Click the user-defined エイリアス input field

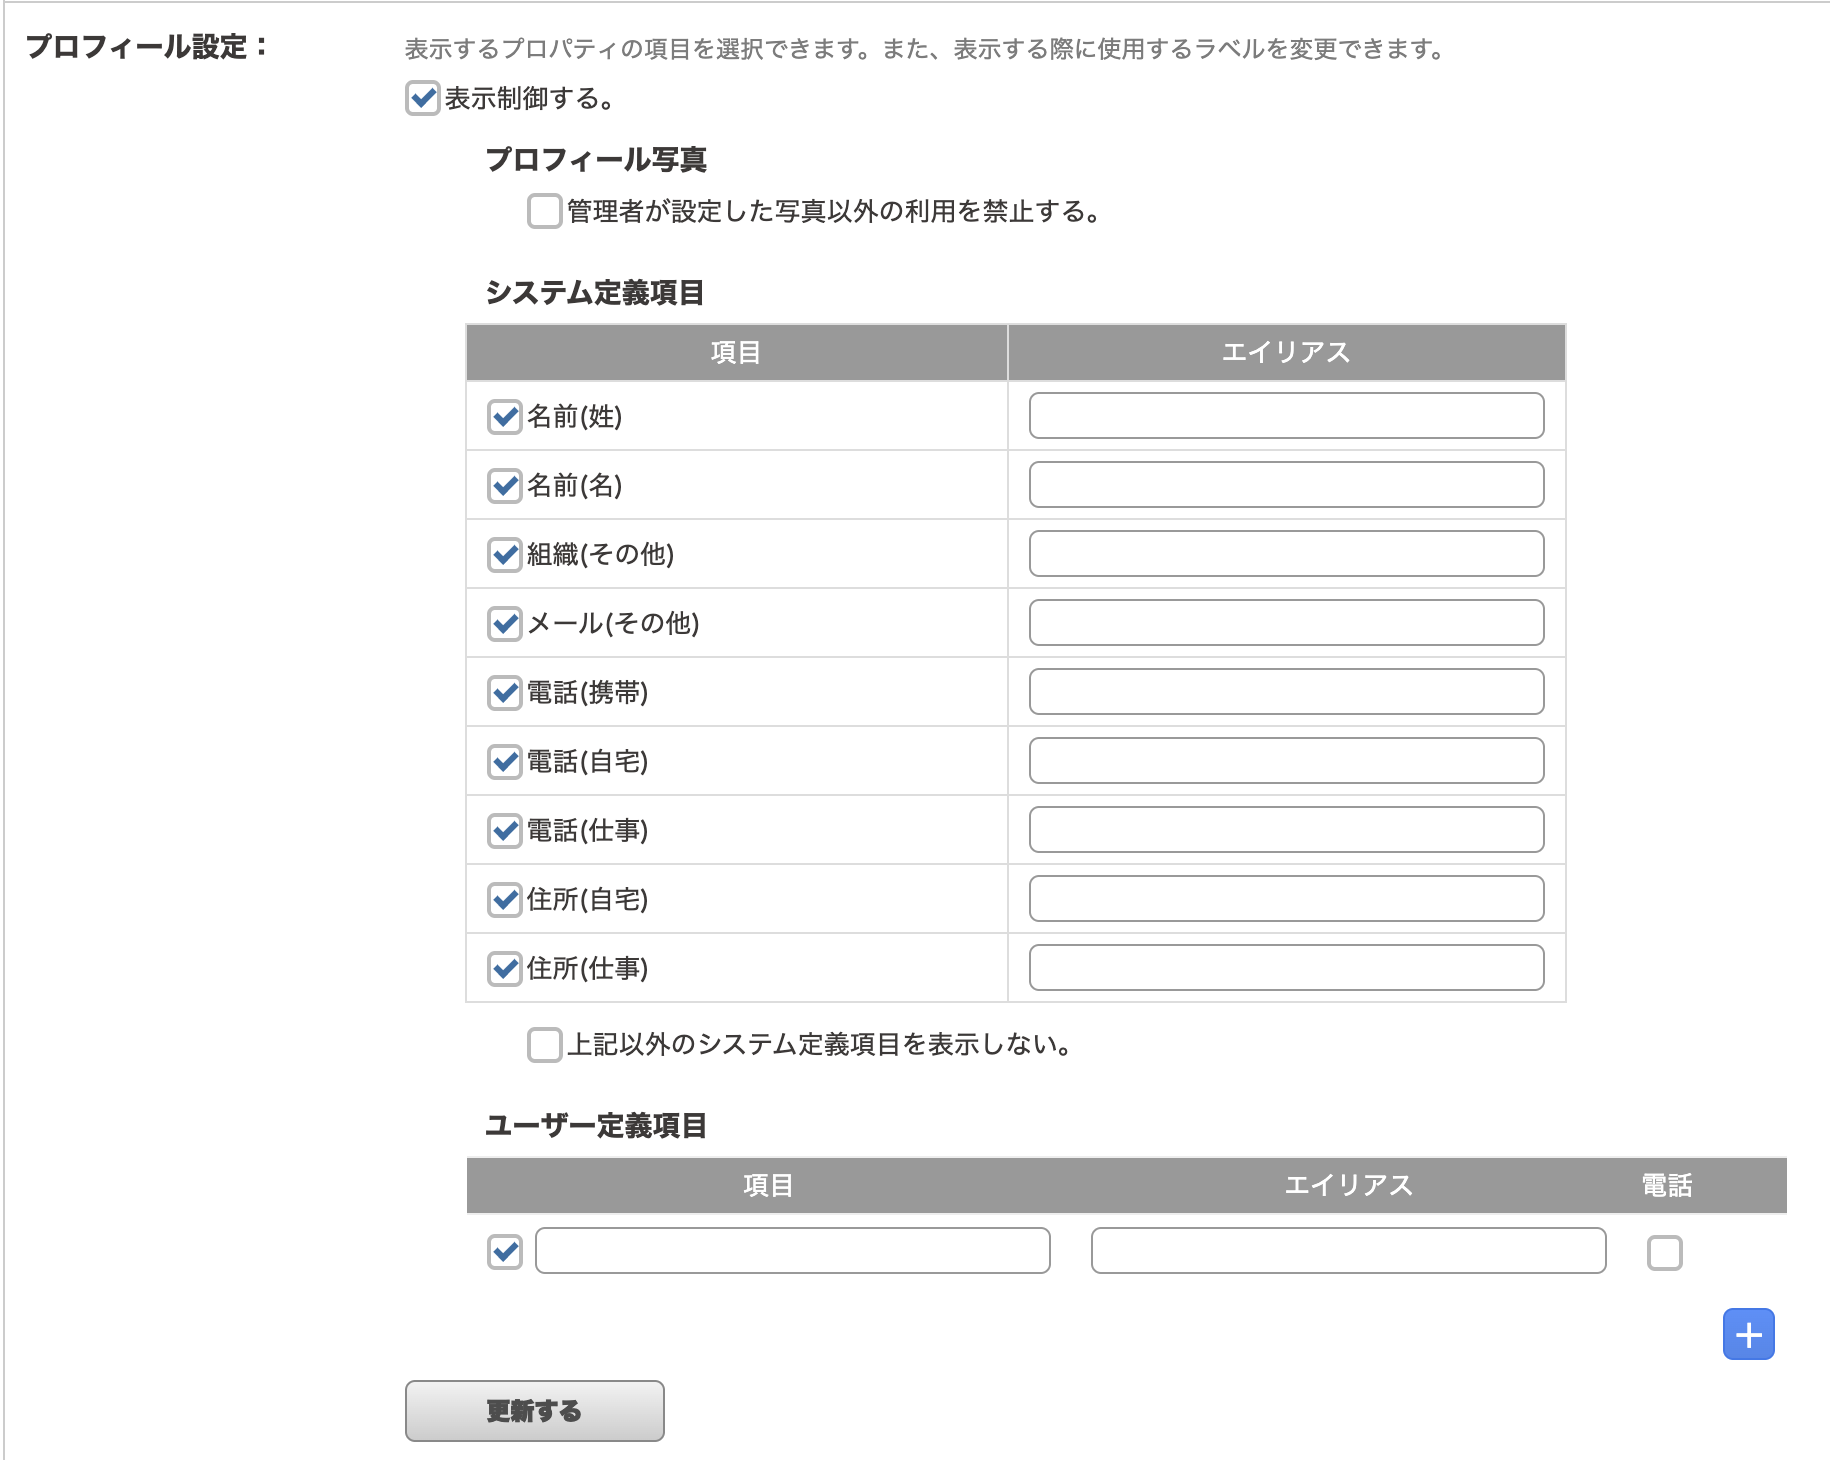1349,1251
